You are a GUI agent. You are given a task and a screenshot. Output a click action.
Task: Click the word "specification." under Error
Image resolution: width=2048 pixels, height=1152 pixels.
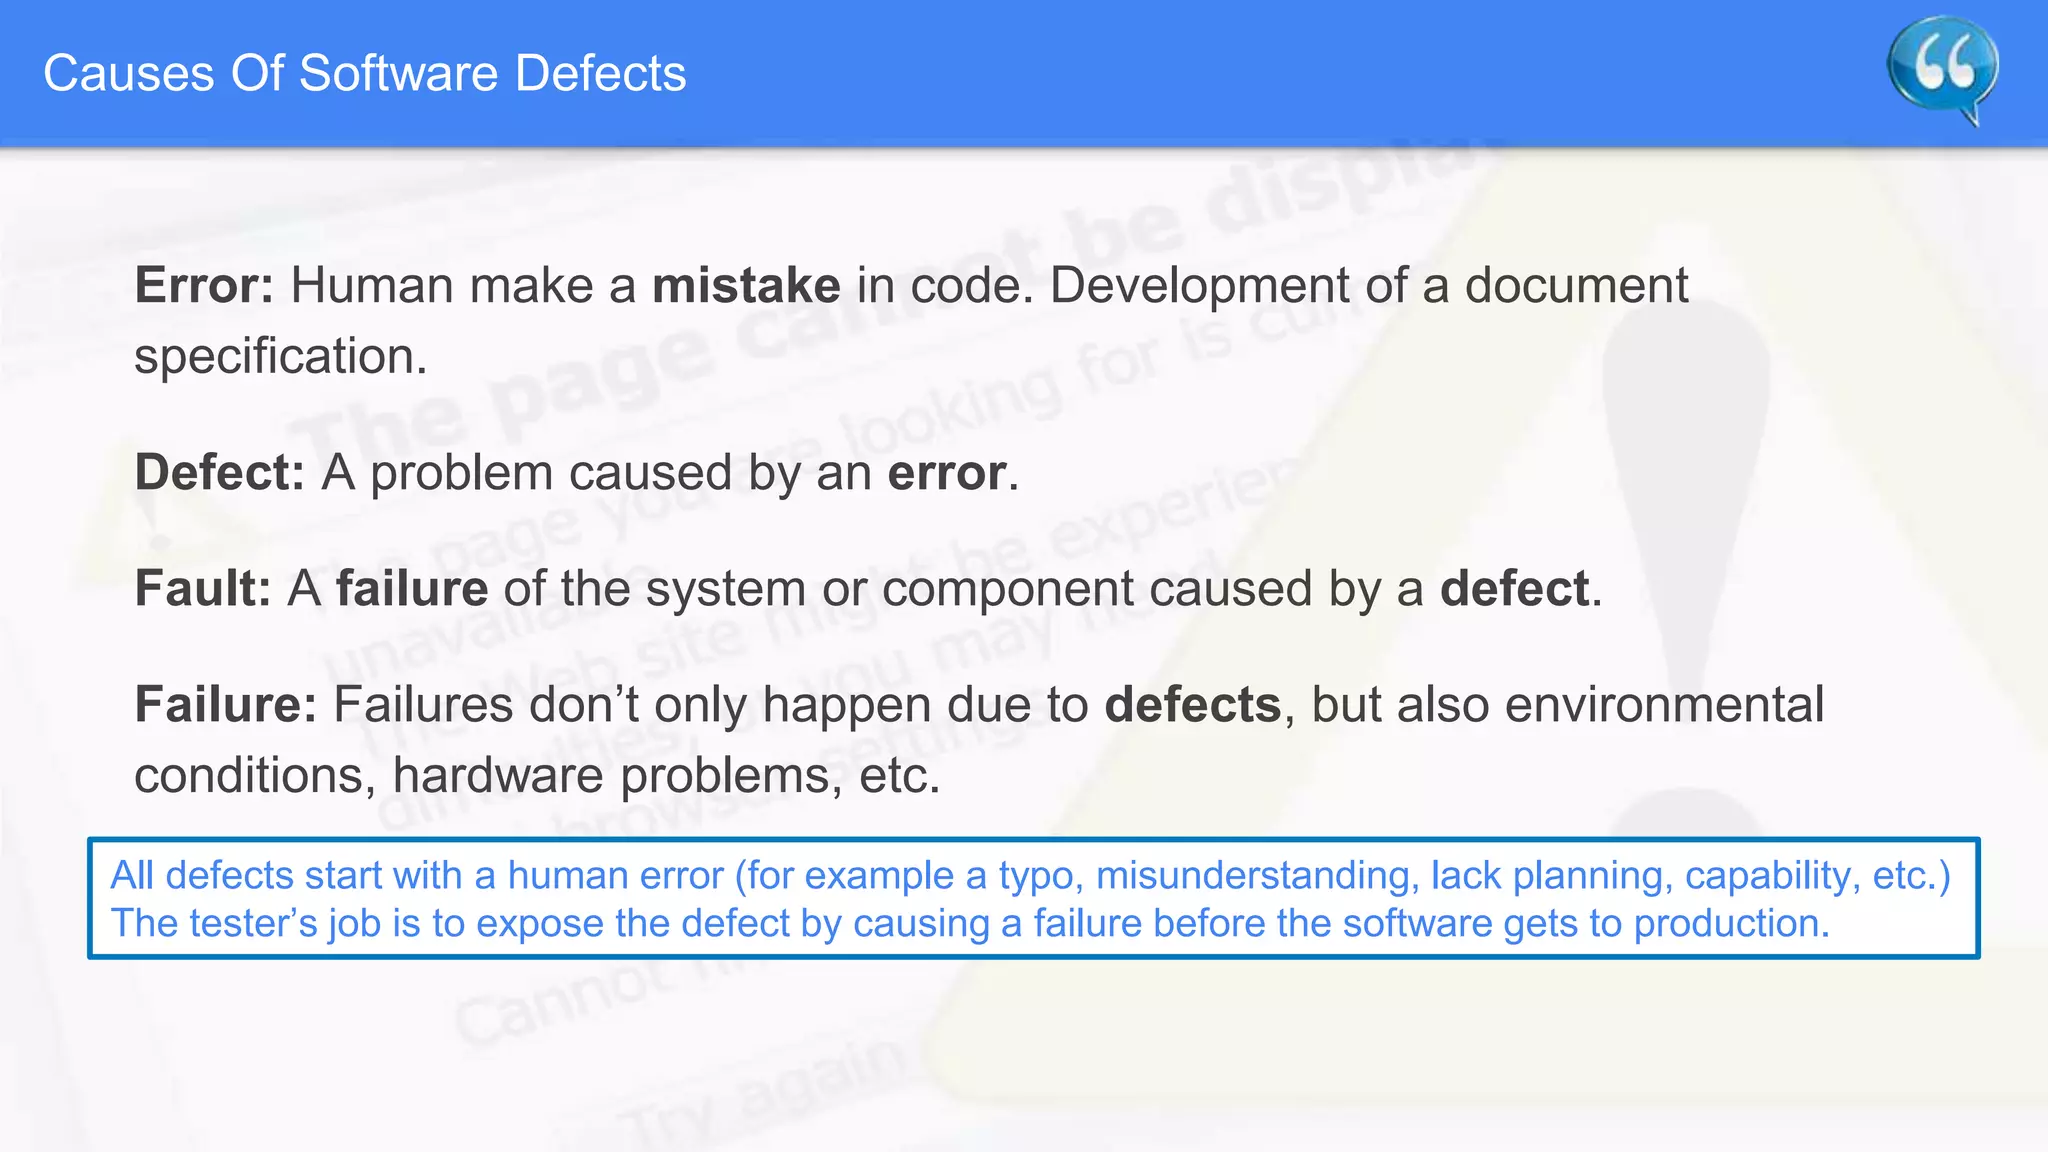click(281, 357)
